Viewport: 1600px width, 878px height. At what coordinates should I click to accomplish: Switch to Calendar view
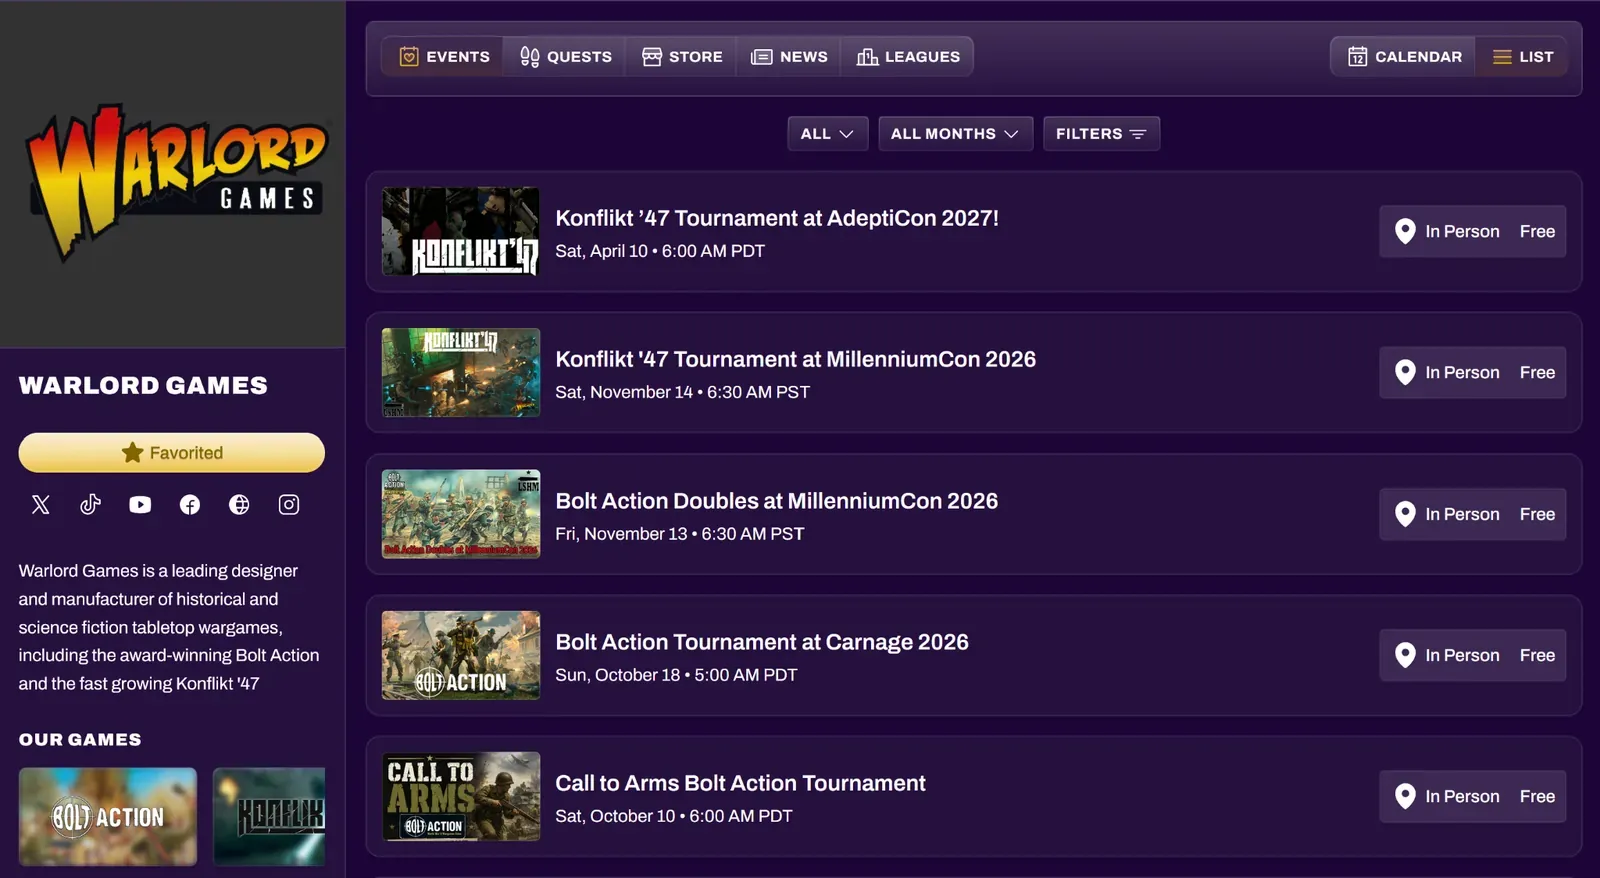(x=1404, y=57)
